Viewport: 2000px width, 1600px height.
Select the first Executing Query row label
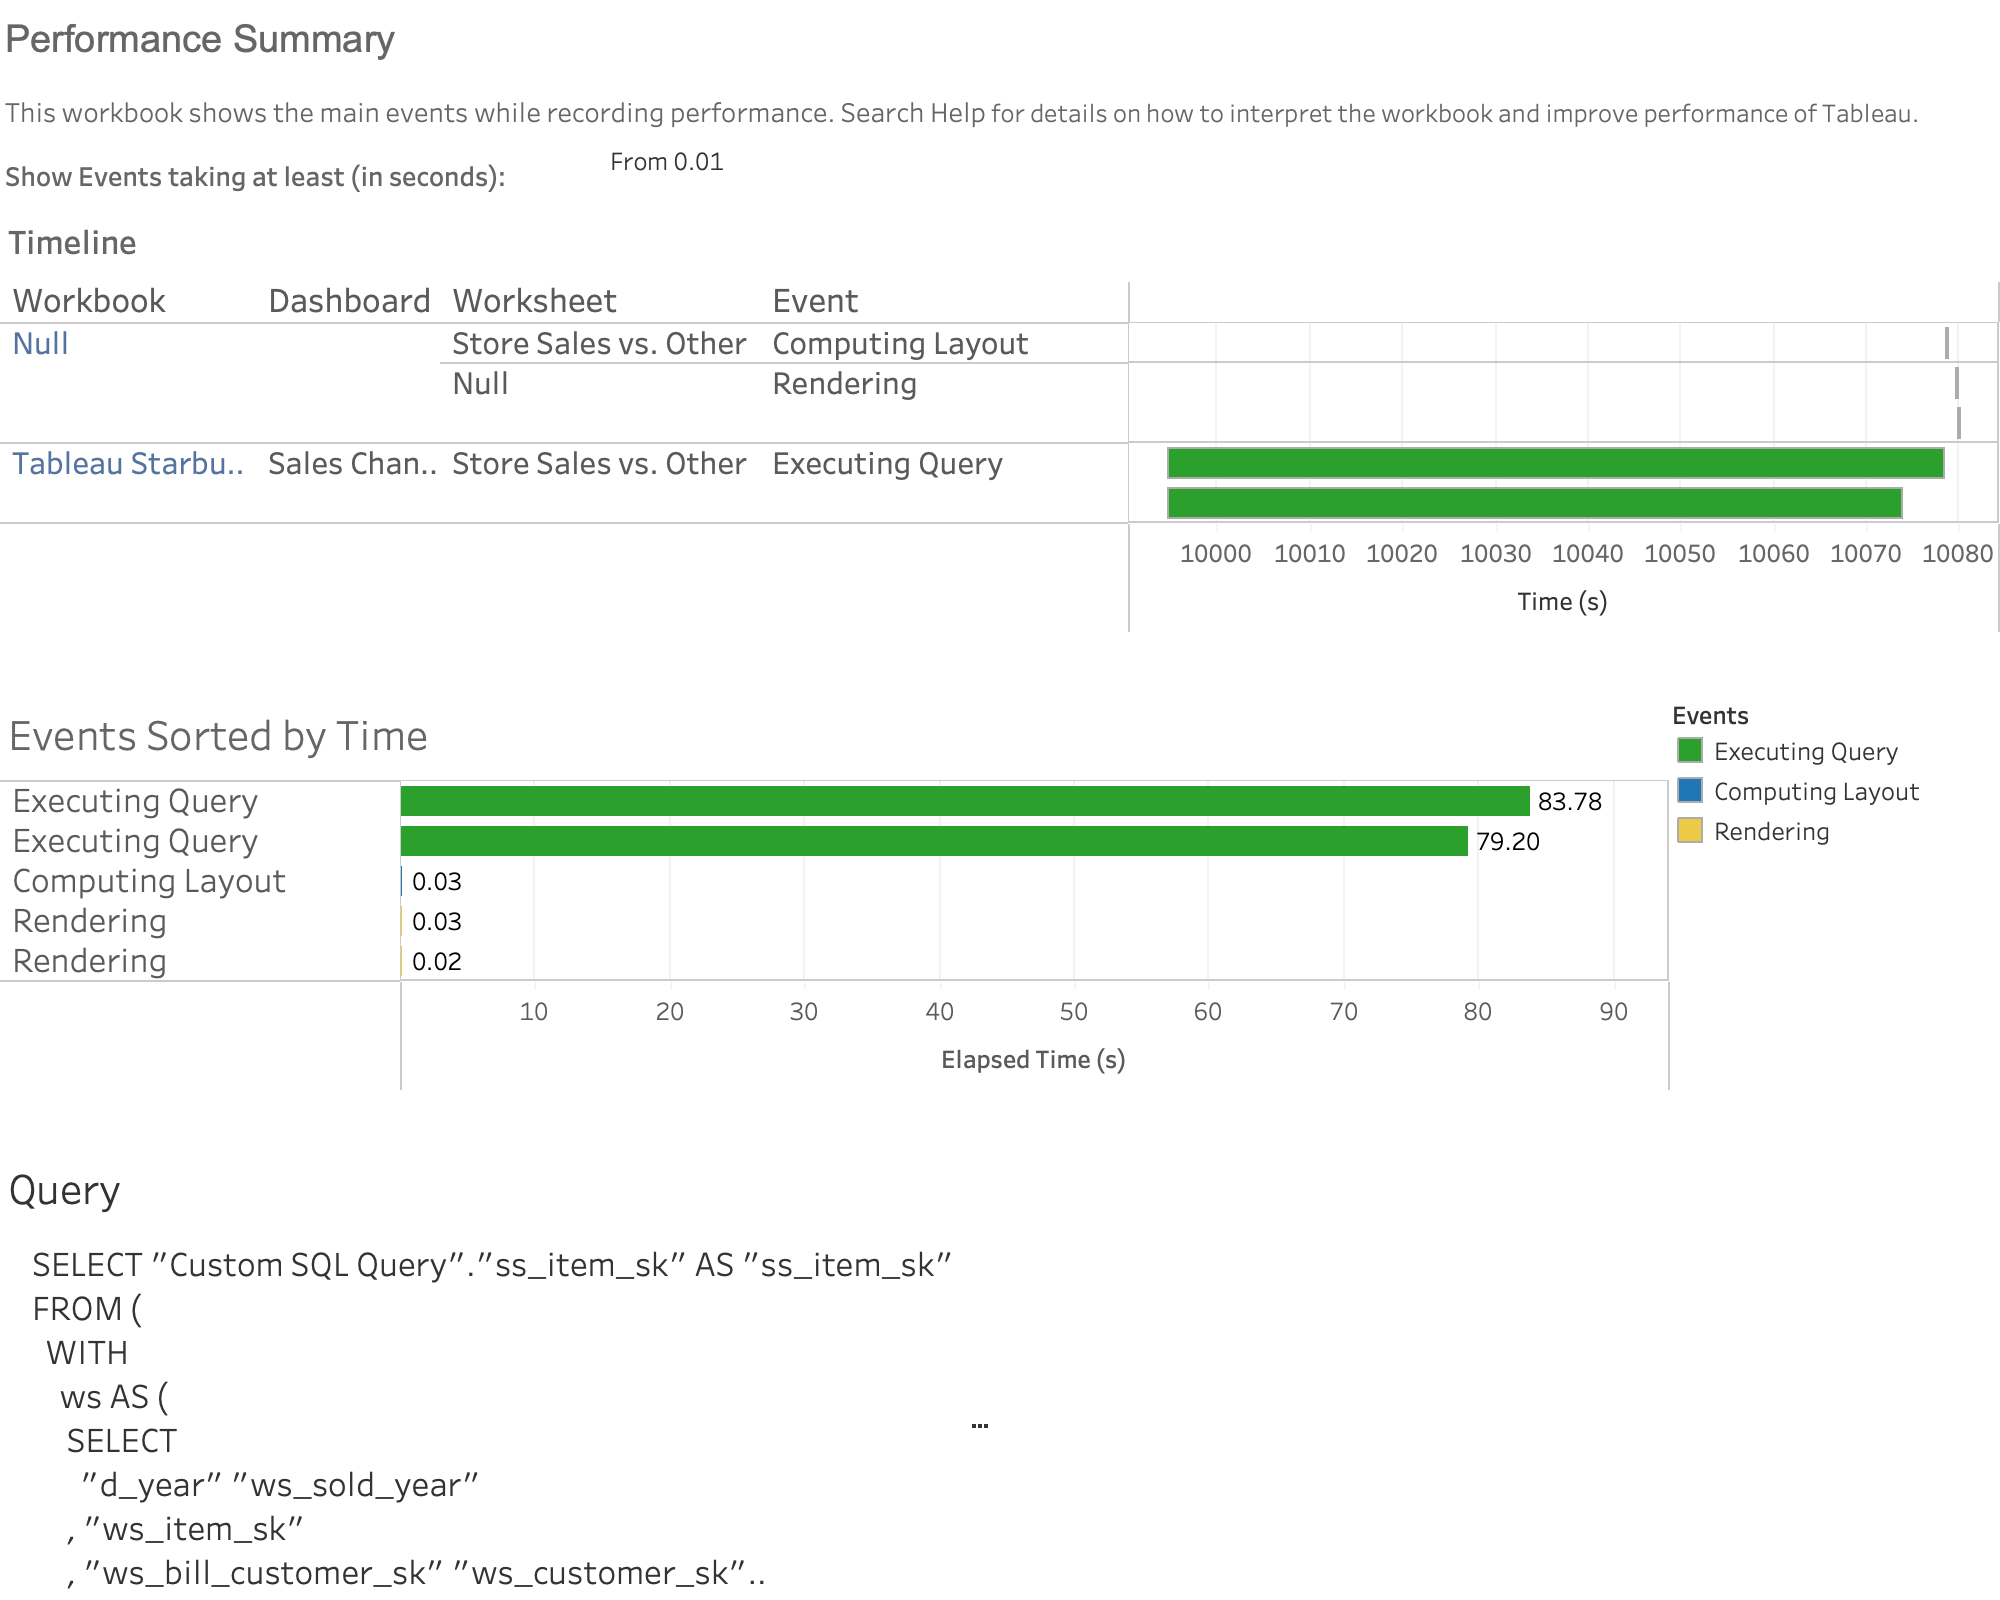click(135, 801)
